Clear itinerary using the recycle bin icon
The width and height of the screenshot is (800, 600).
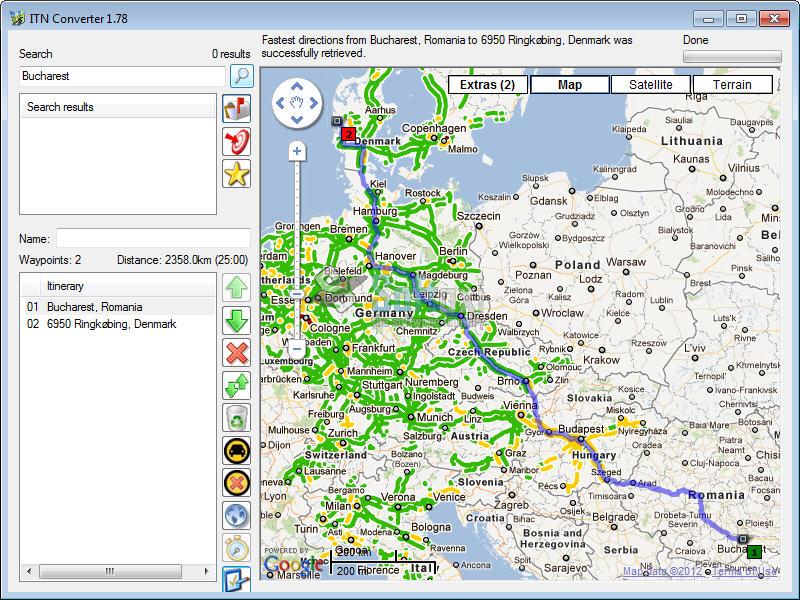point(237,418)
